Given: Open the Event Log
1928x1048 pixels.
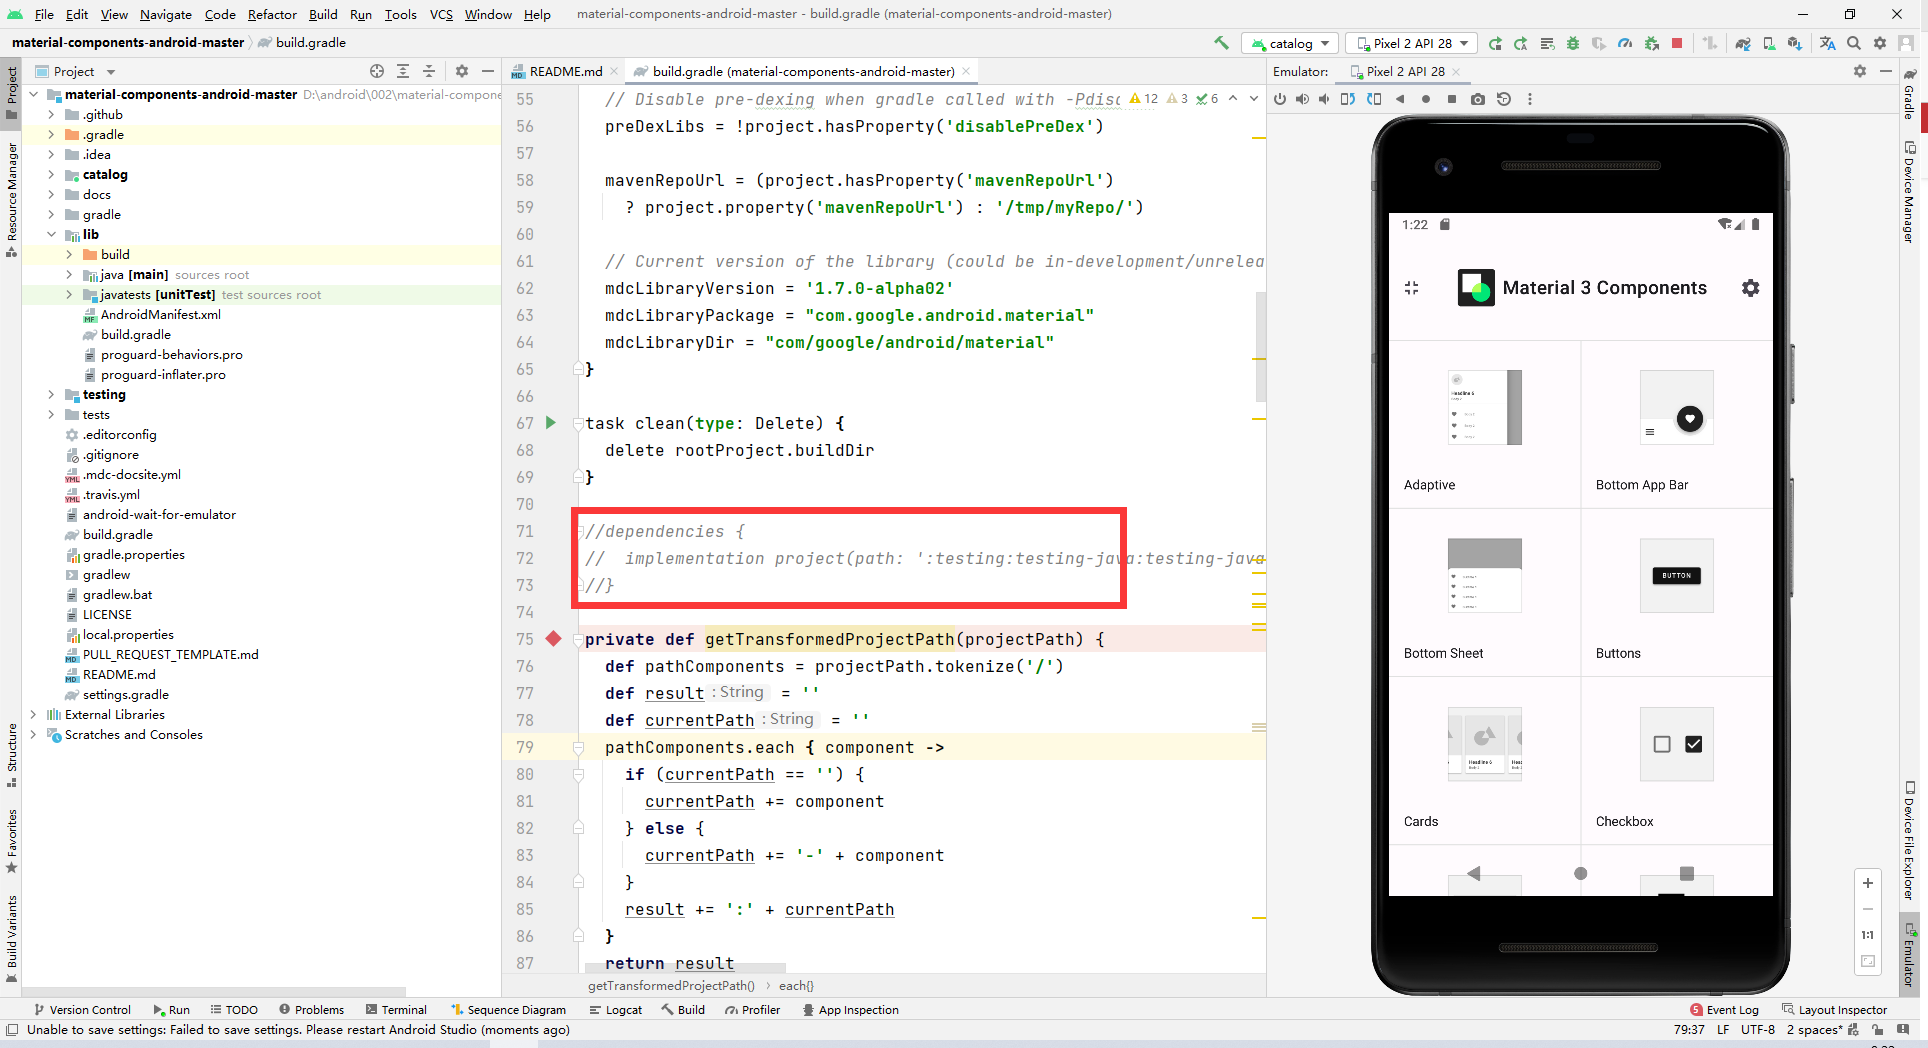Looking at the screenshot, I should coord(1724,1010).
